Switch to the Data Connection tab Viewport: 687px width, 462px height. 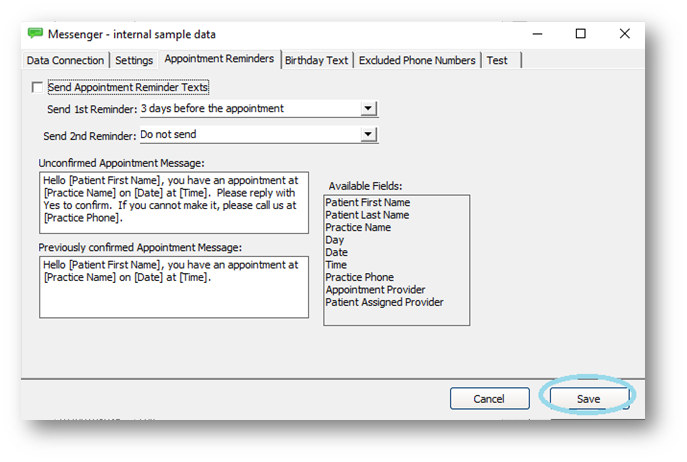click(65, 60)
